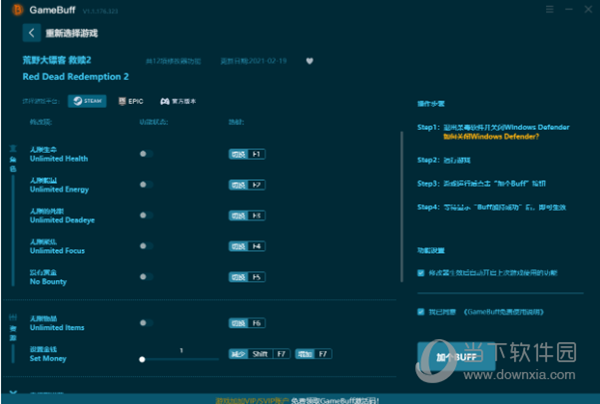Click the Red Dead Redemption 2 title
Viewport: 600px width, 404px height.
click(x=75, y=77)
